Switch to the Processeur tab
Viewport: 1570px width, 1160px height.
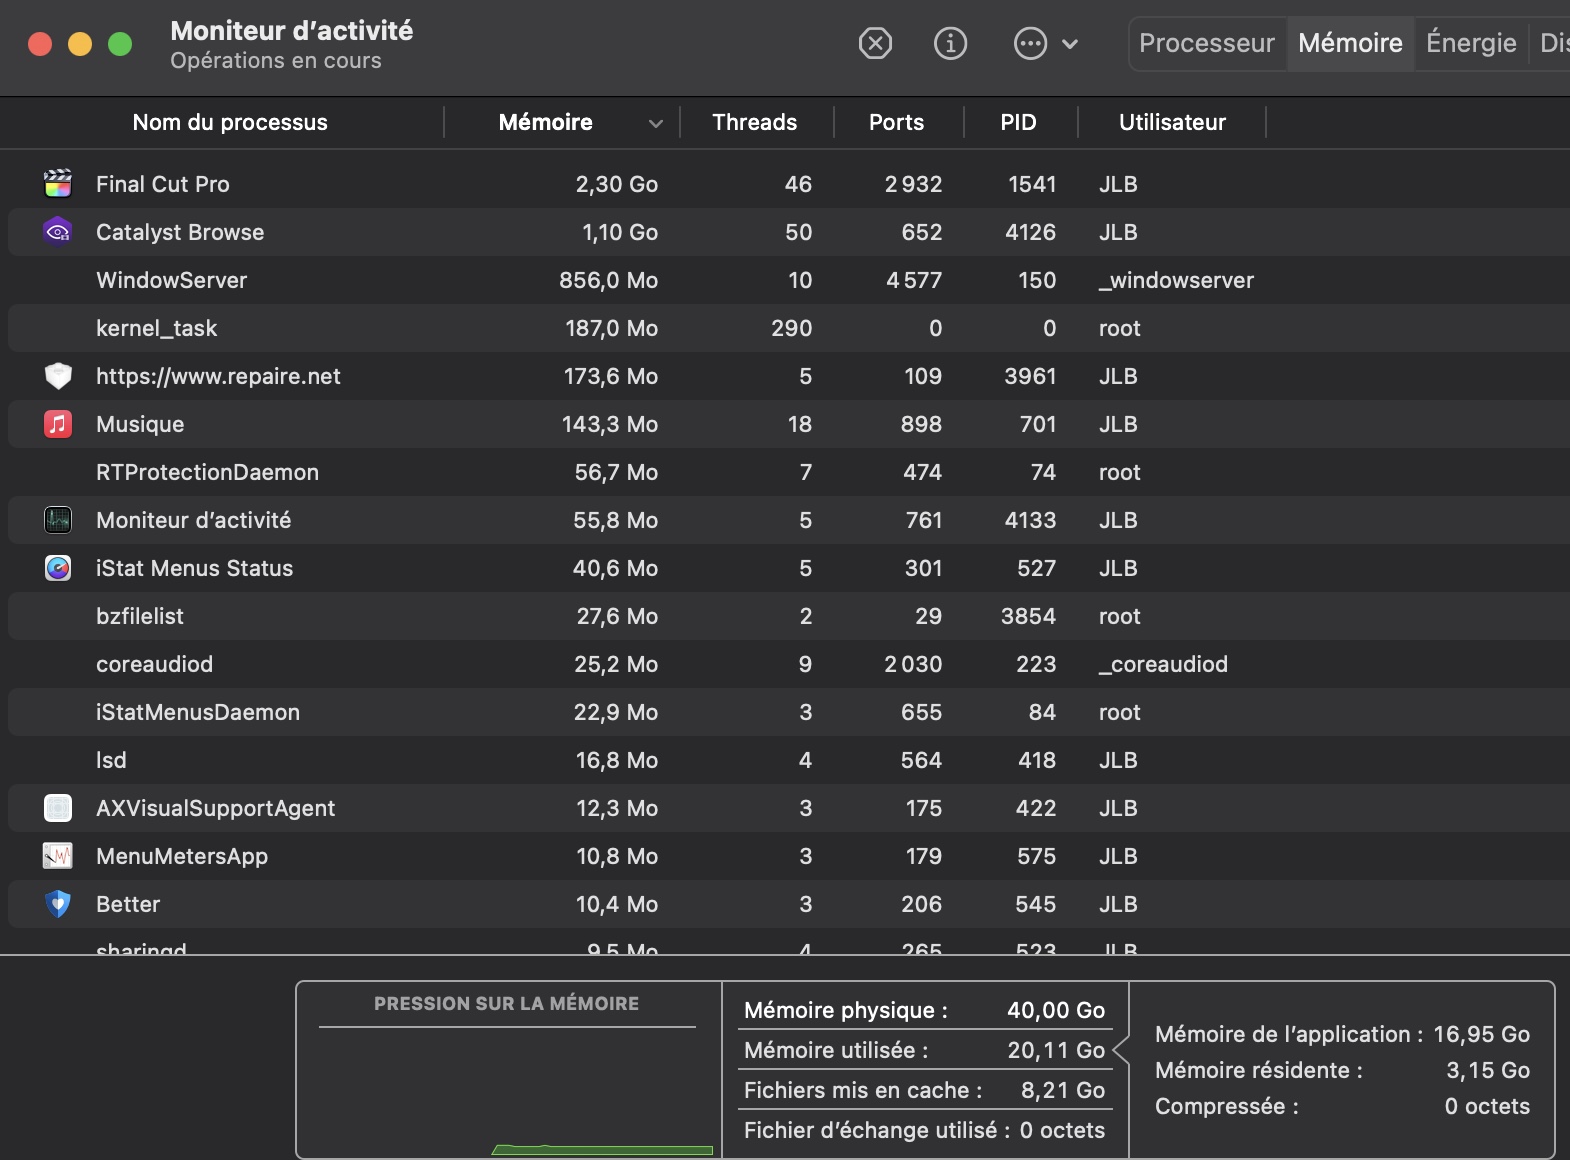point(1206,43)
